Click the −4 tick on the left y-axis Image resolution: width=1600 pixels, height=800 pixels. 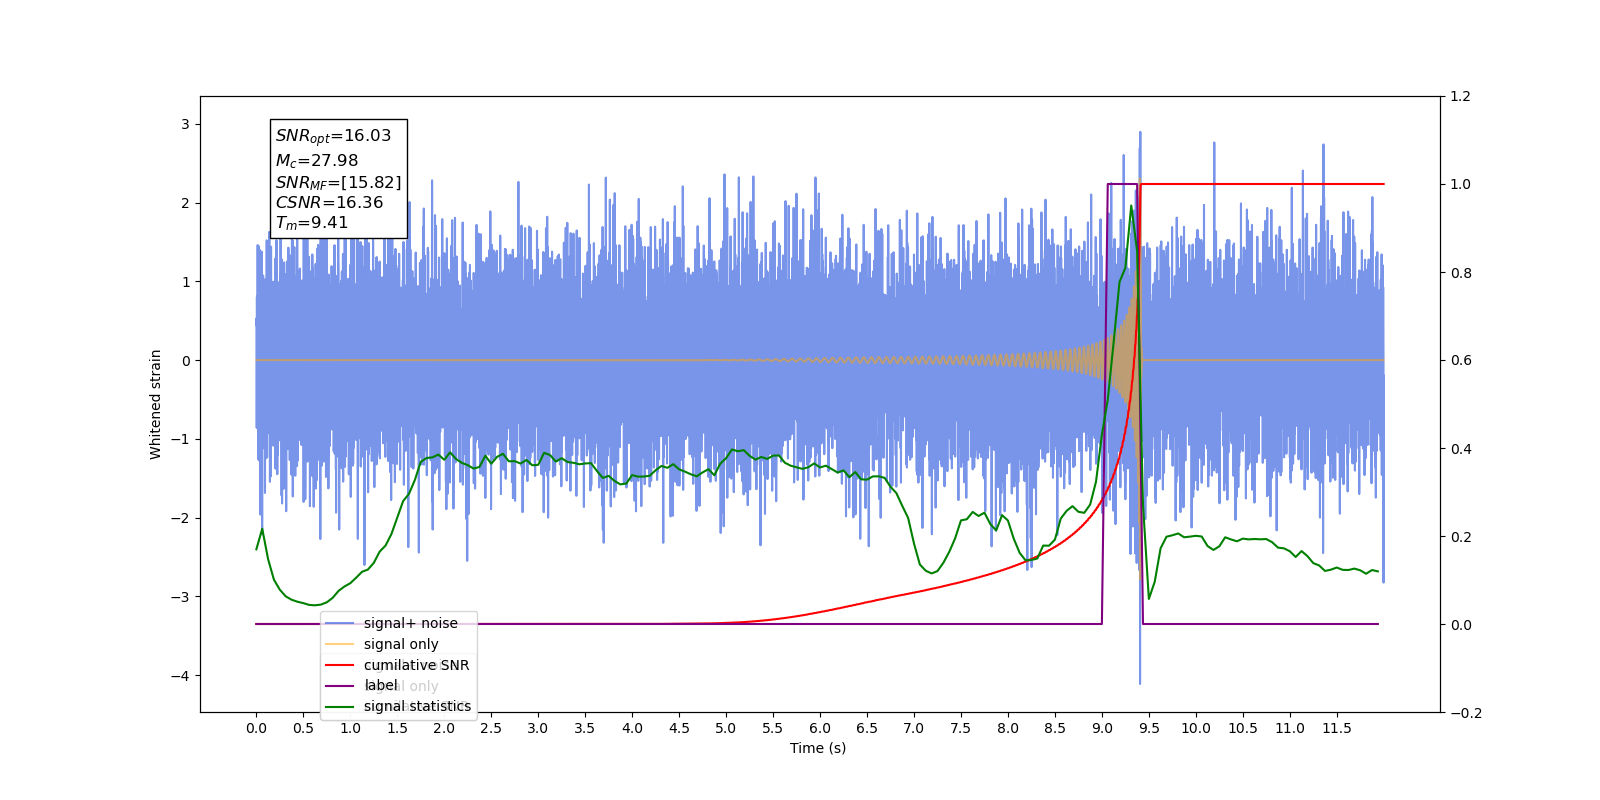tap(180, 676)
